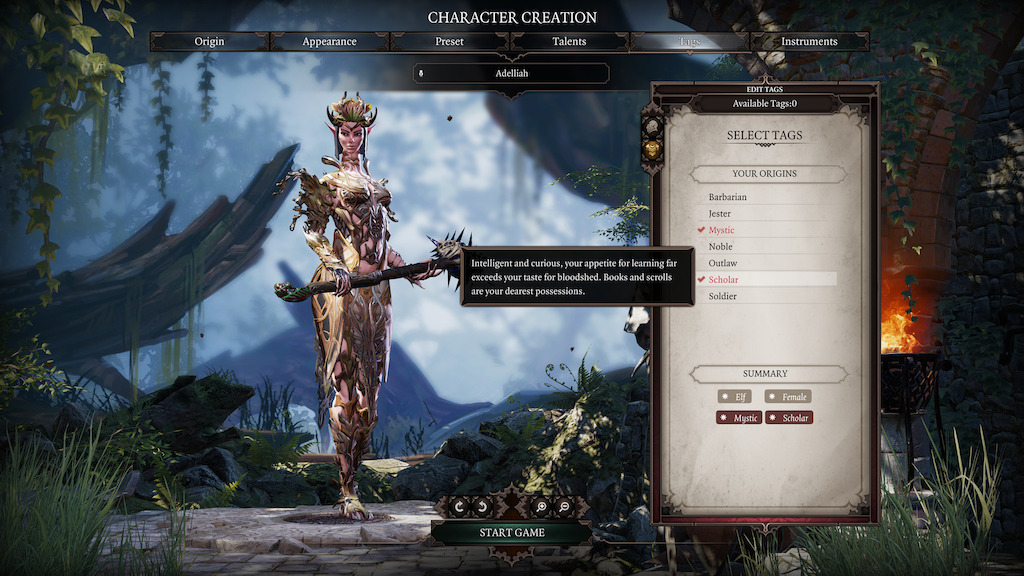Open the Talents tab
The image size is (1024, 576).
[569, 41]
